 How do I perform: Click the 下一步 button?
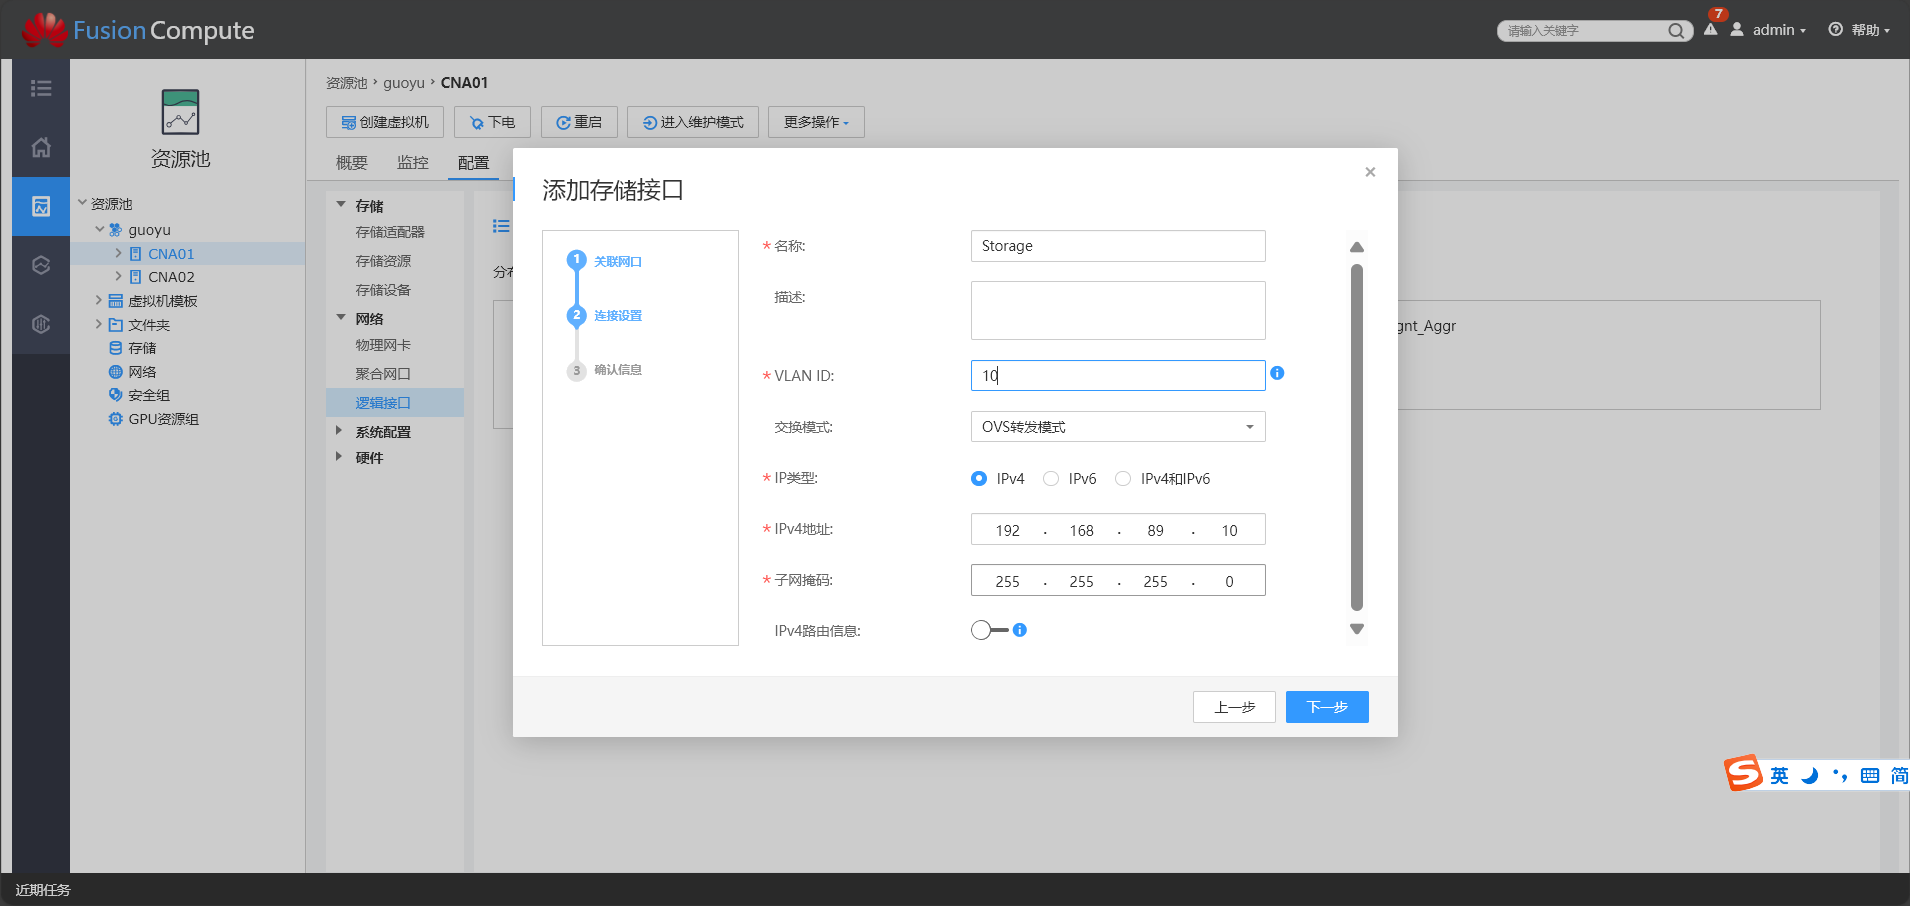[1327, 707]
